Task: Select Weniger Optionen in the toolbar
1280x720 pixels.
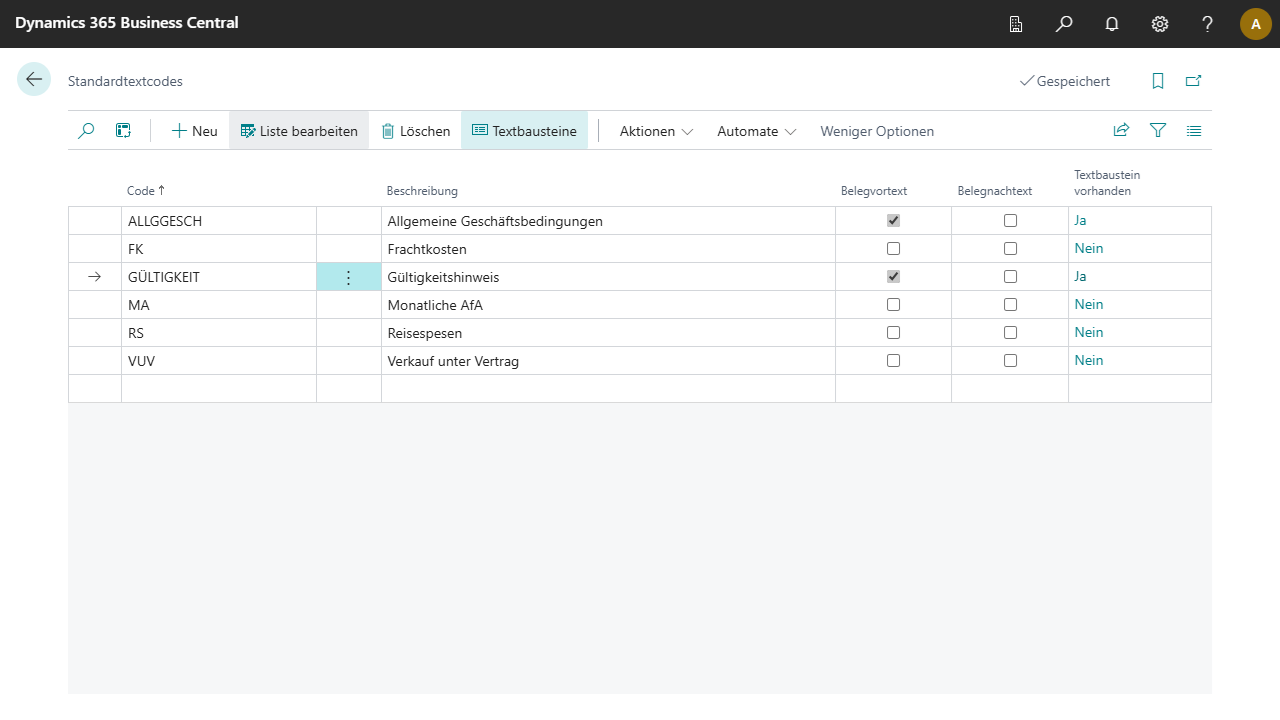Action: point(877,131)
